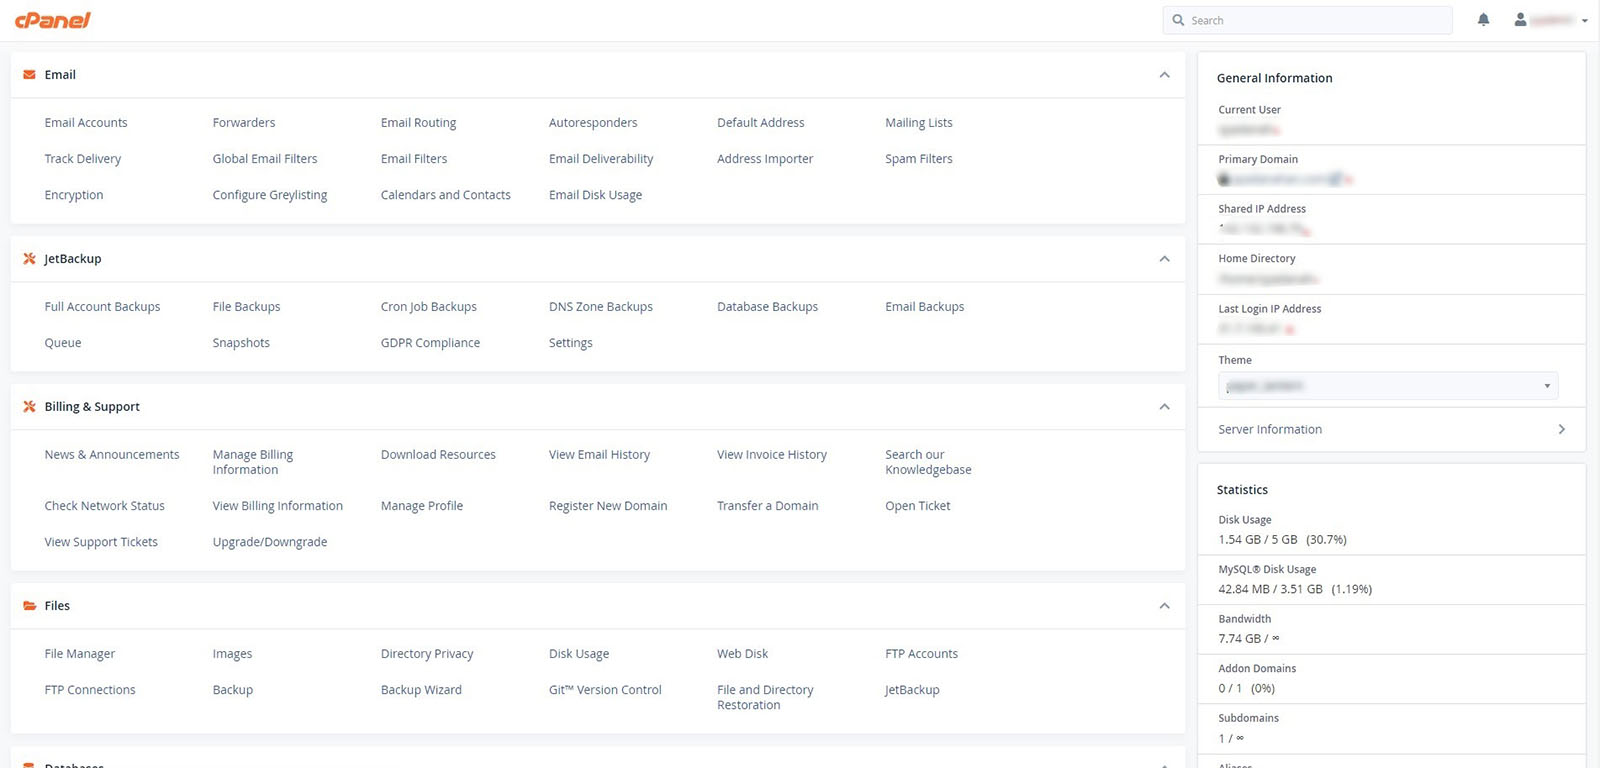Open DNS Zone Backups
The height and width of the screenshot is (768, 1600).
click(600, 307)
